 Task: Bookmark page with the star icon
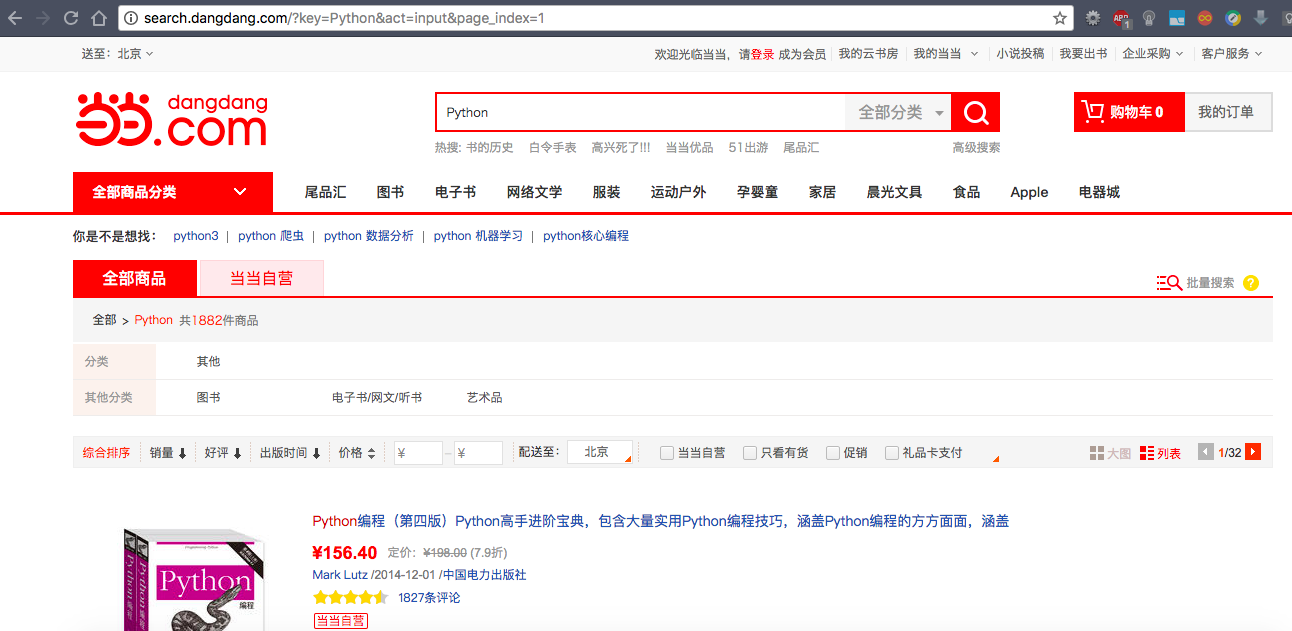point(1059,18)
